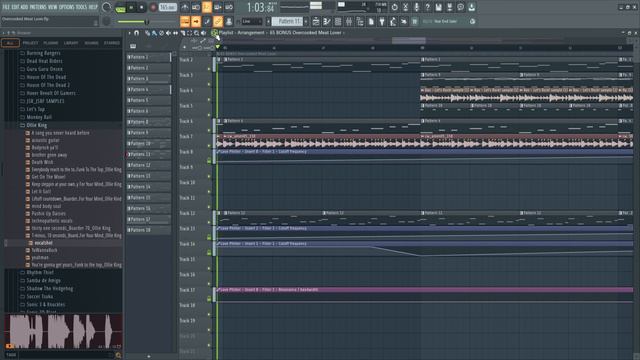
Task: Open the mixer icon
Action: click(x=349, y=21)
